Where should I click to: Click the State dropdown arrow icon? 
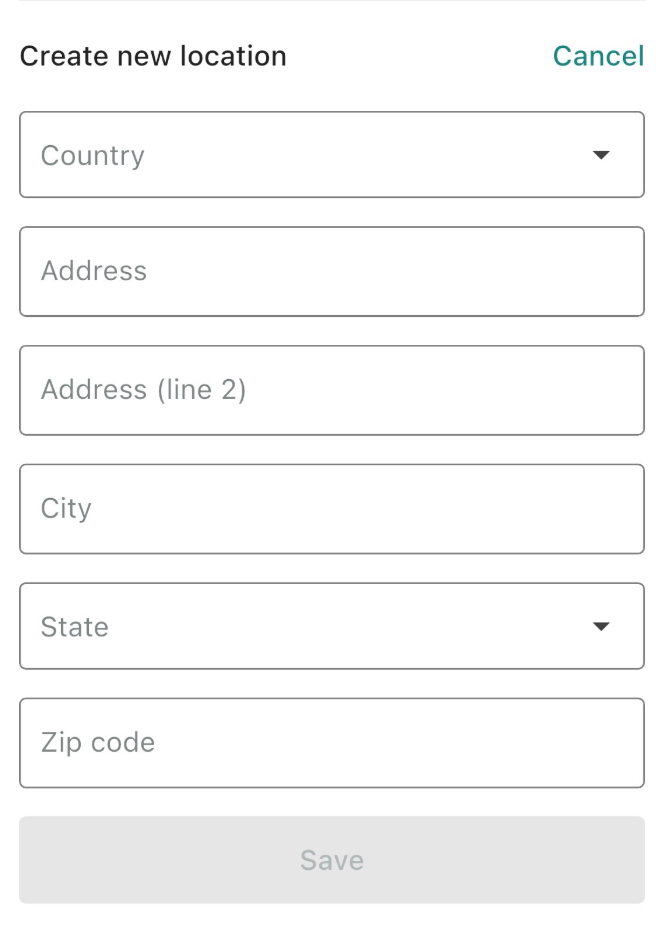tap(601, 627)
